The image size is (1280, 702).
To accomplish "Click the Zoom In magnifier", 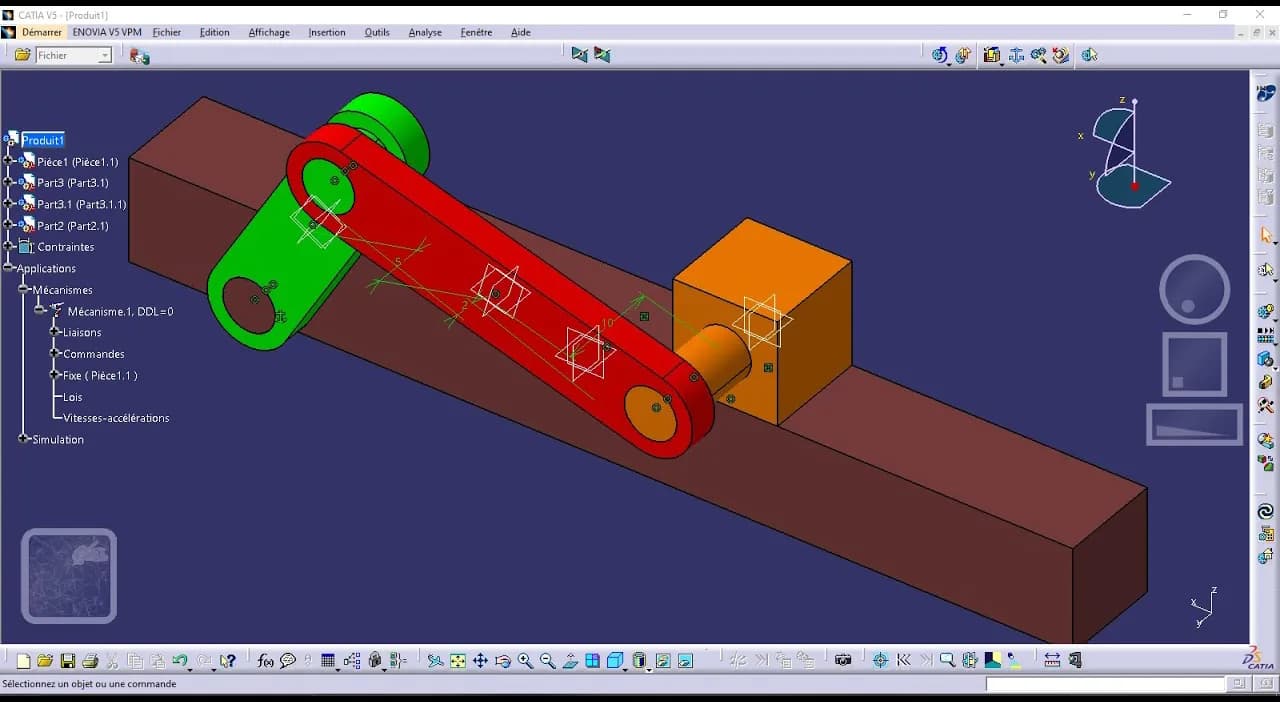I will 525,661.
